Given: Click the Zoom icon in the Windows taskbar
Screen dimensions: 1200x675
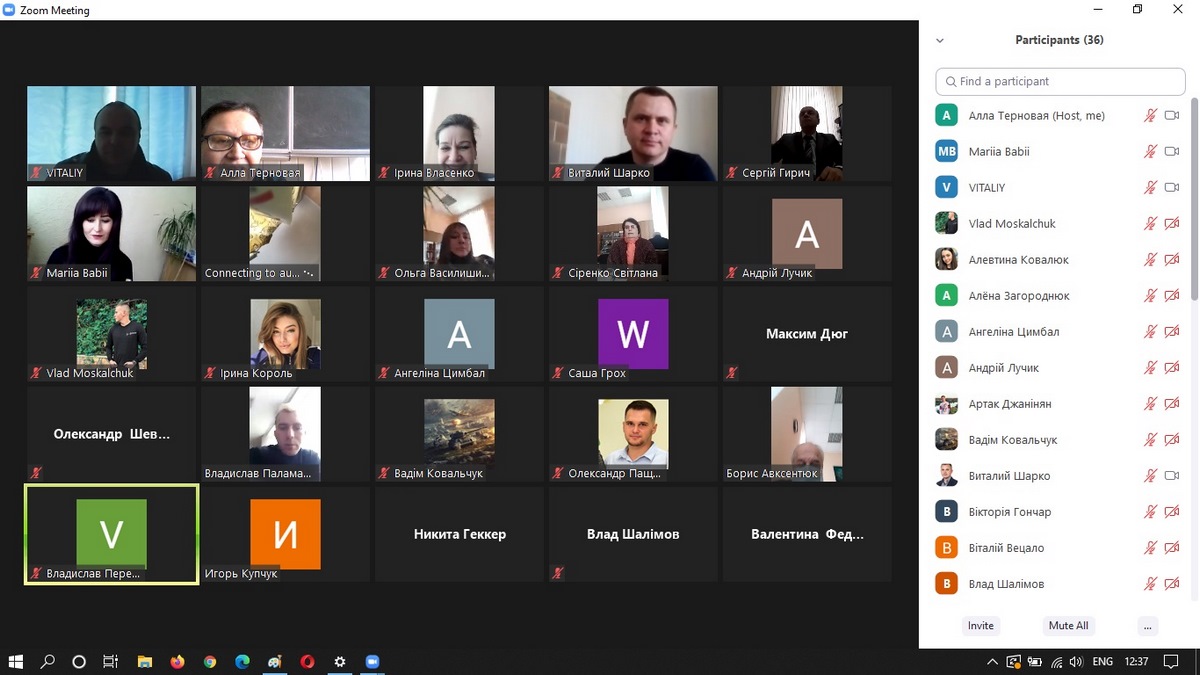Looking at the screenshot, I should coord(373,662).
